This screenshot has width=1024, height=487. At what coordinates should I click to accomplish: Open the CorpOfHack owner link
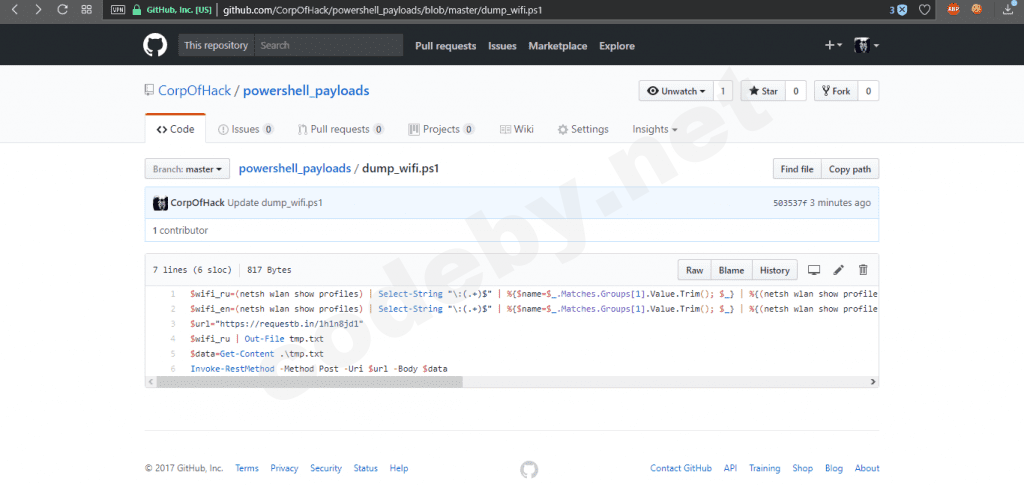click(x=195, y=91)
